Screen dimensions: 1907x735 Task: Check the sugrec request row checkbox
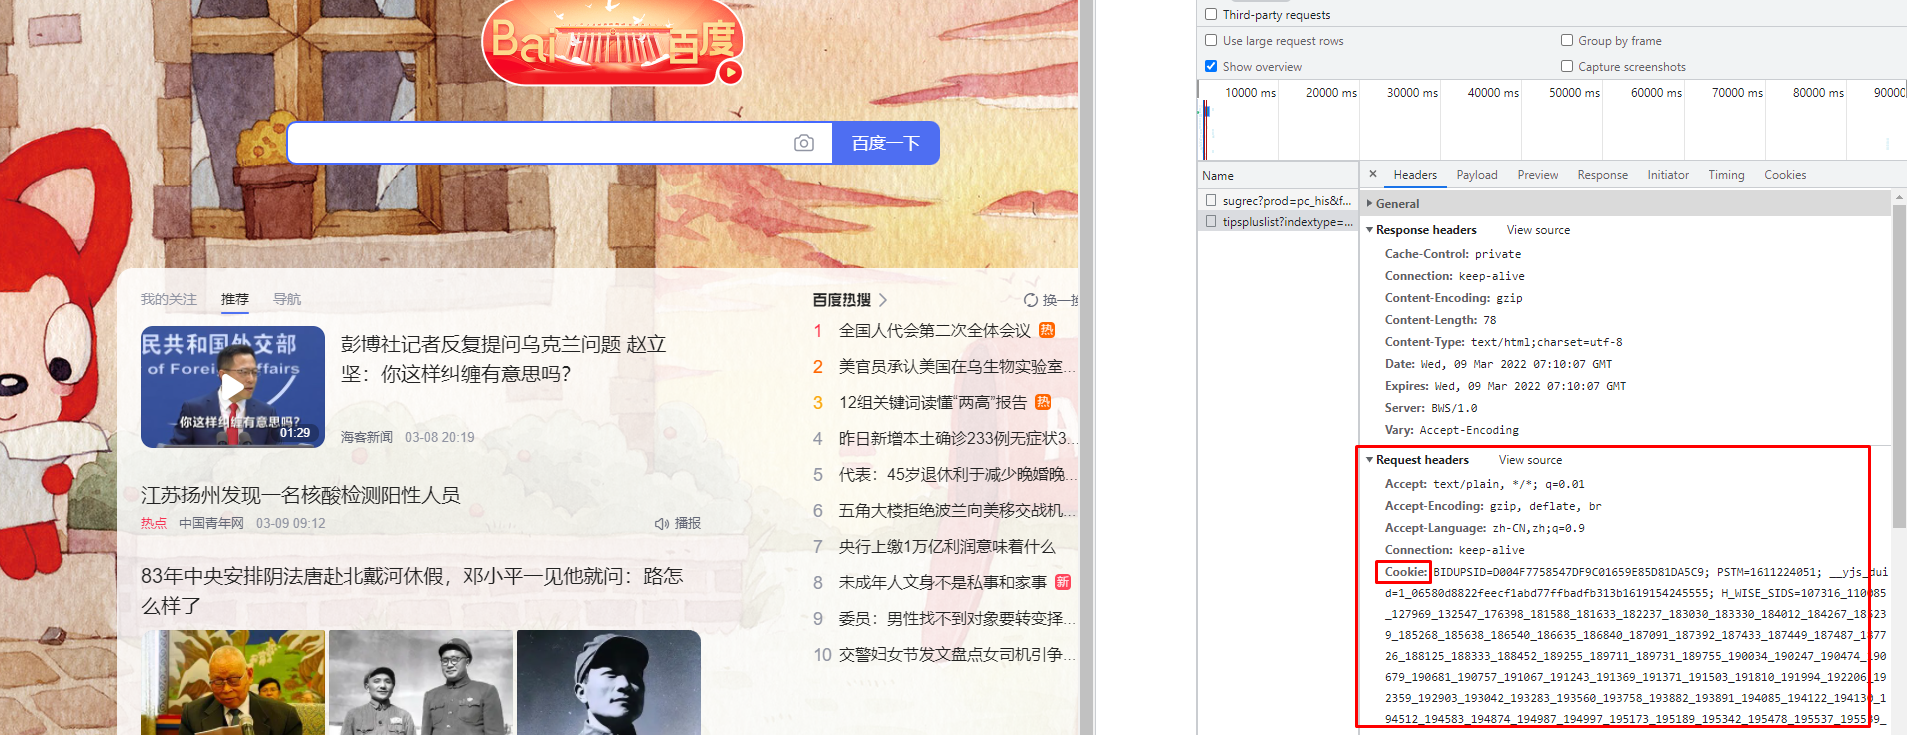click(x=1211, y=200)
